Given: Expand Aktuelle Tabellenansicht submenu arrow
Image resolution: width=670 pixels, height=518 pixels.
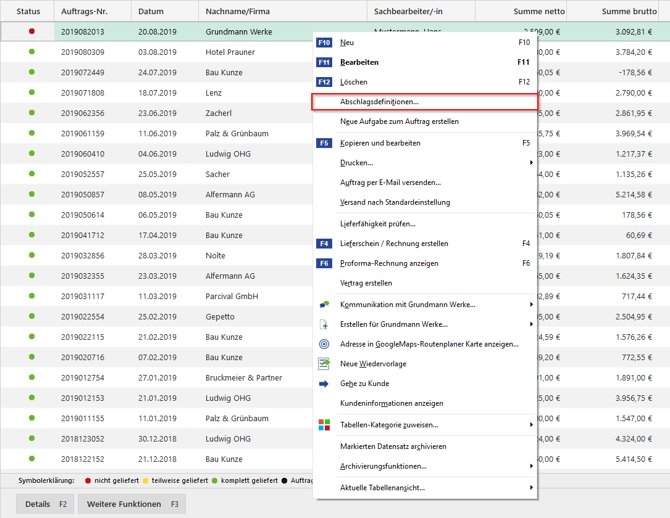Looking at the screenshot, I should [531, 487].
